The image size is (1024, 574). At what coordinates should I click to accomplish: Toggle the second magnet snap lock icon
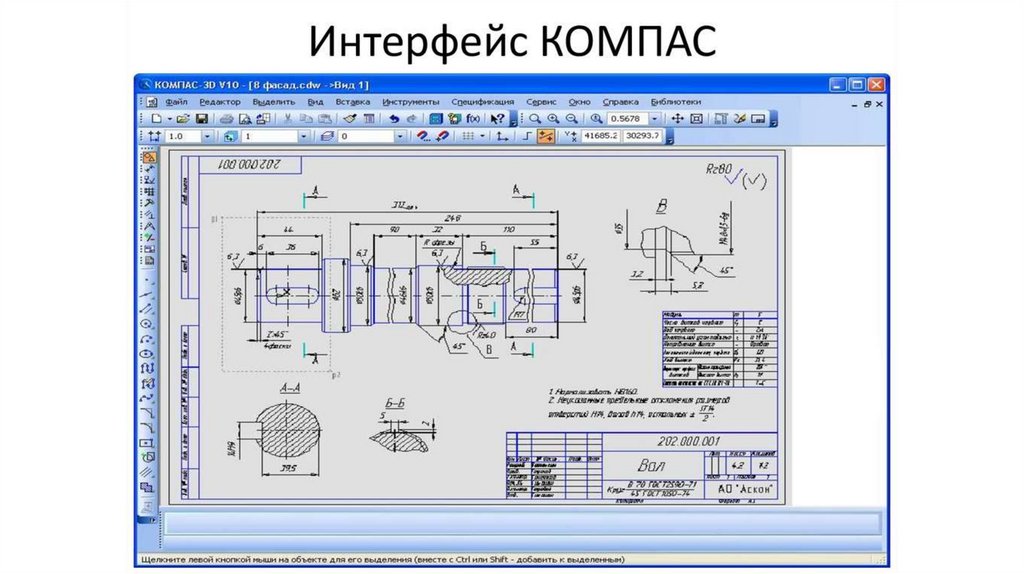point(442,136)
